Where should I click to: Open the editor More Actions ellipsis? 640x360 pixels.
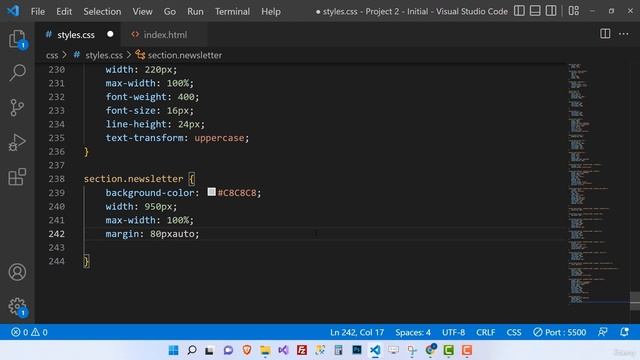tap(624, 34)
